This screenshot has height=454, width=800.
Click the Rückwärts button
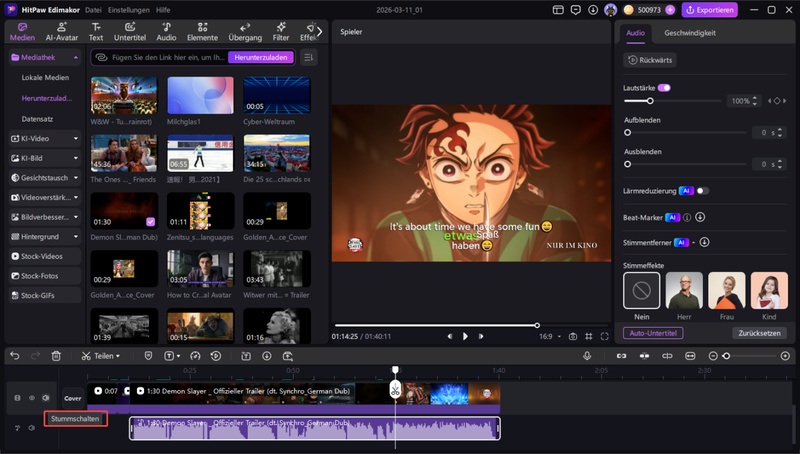click(650, 60)
